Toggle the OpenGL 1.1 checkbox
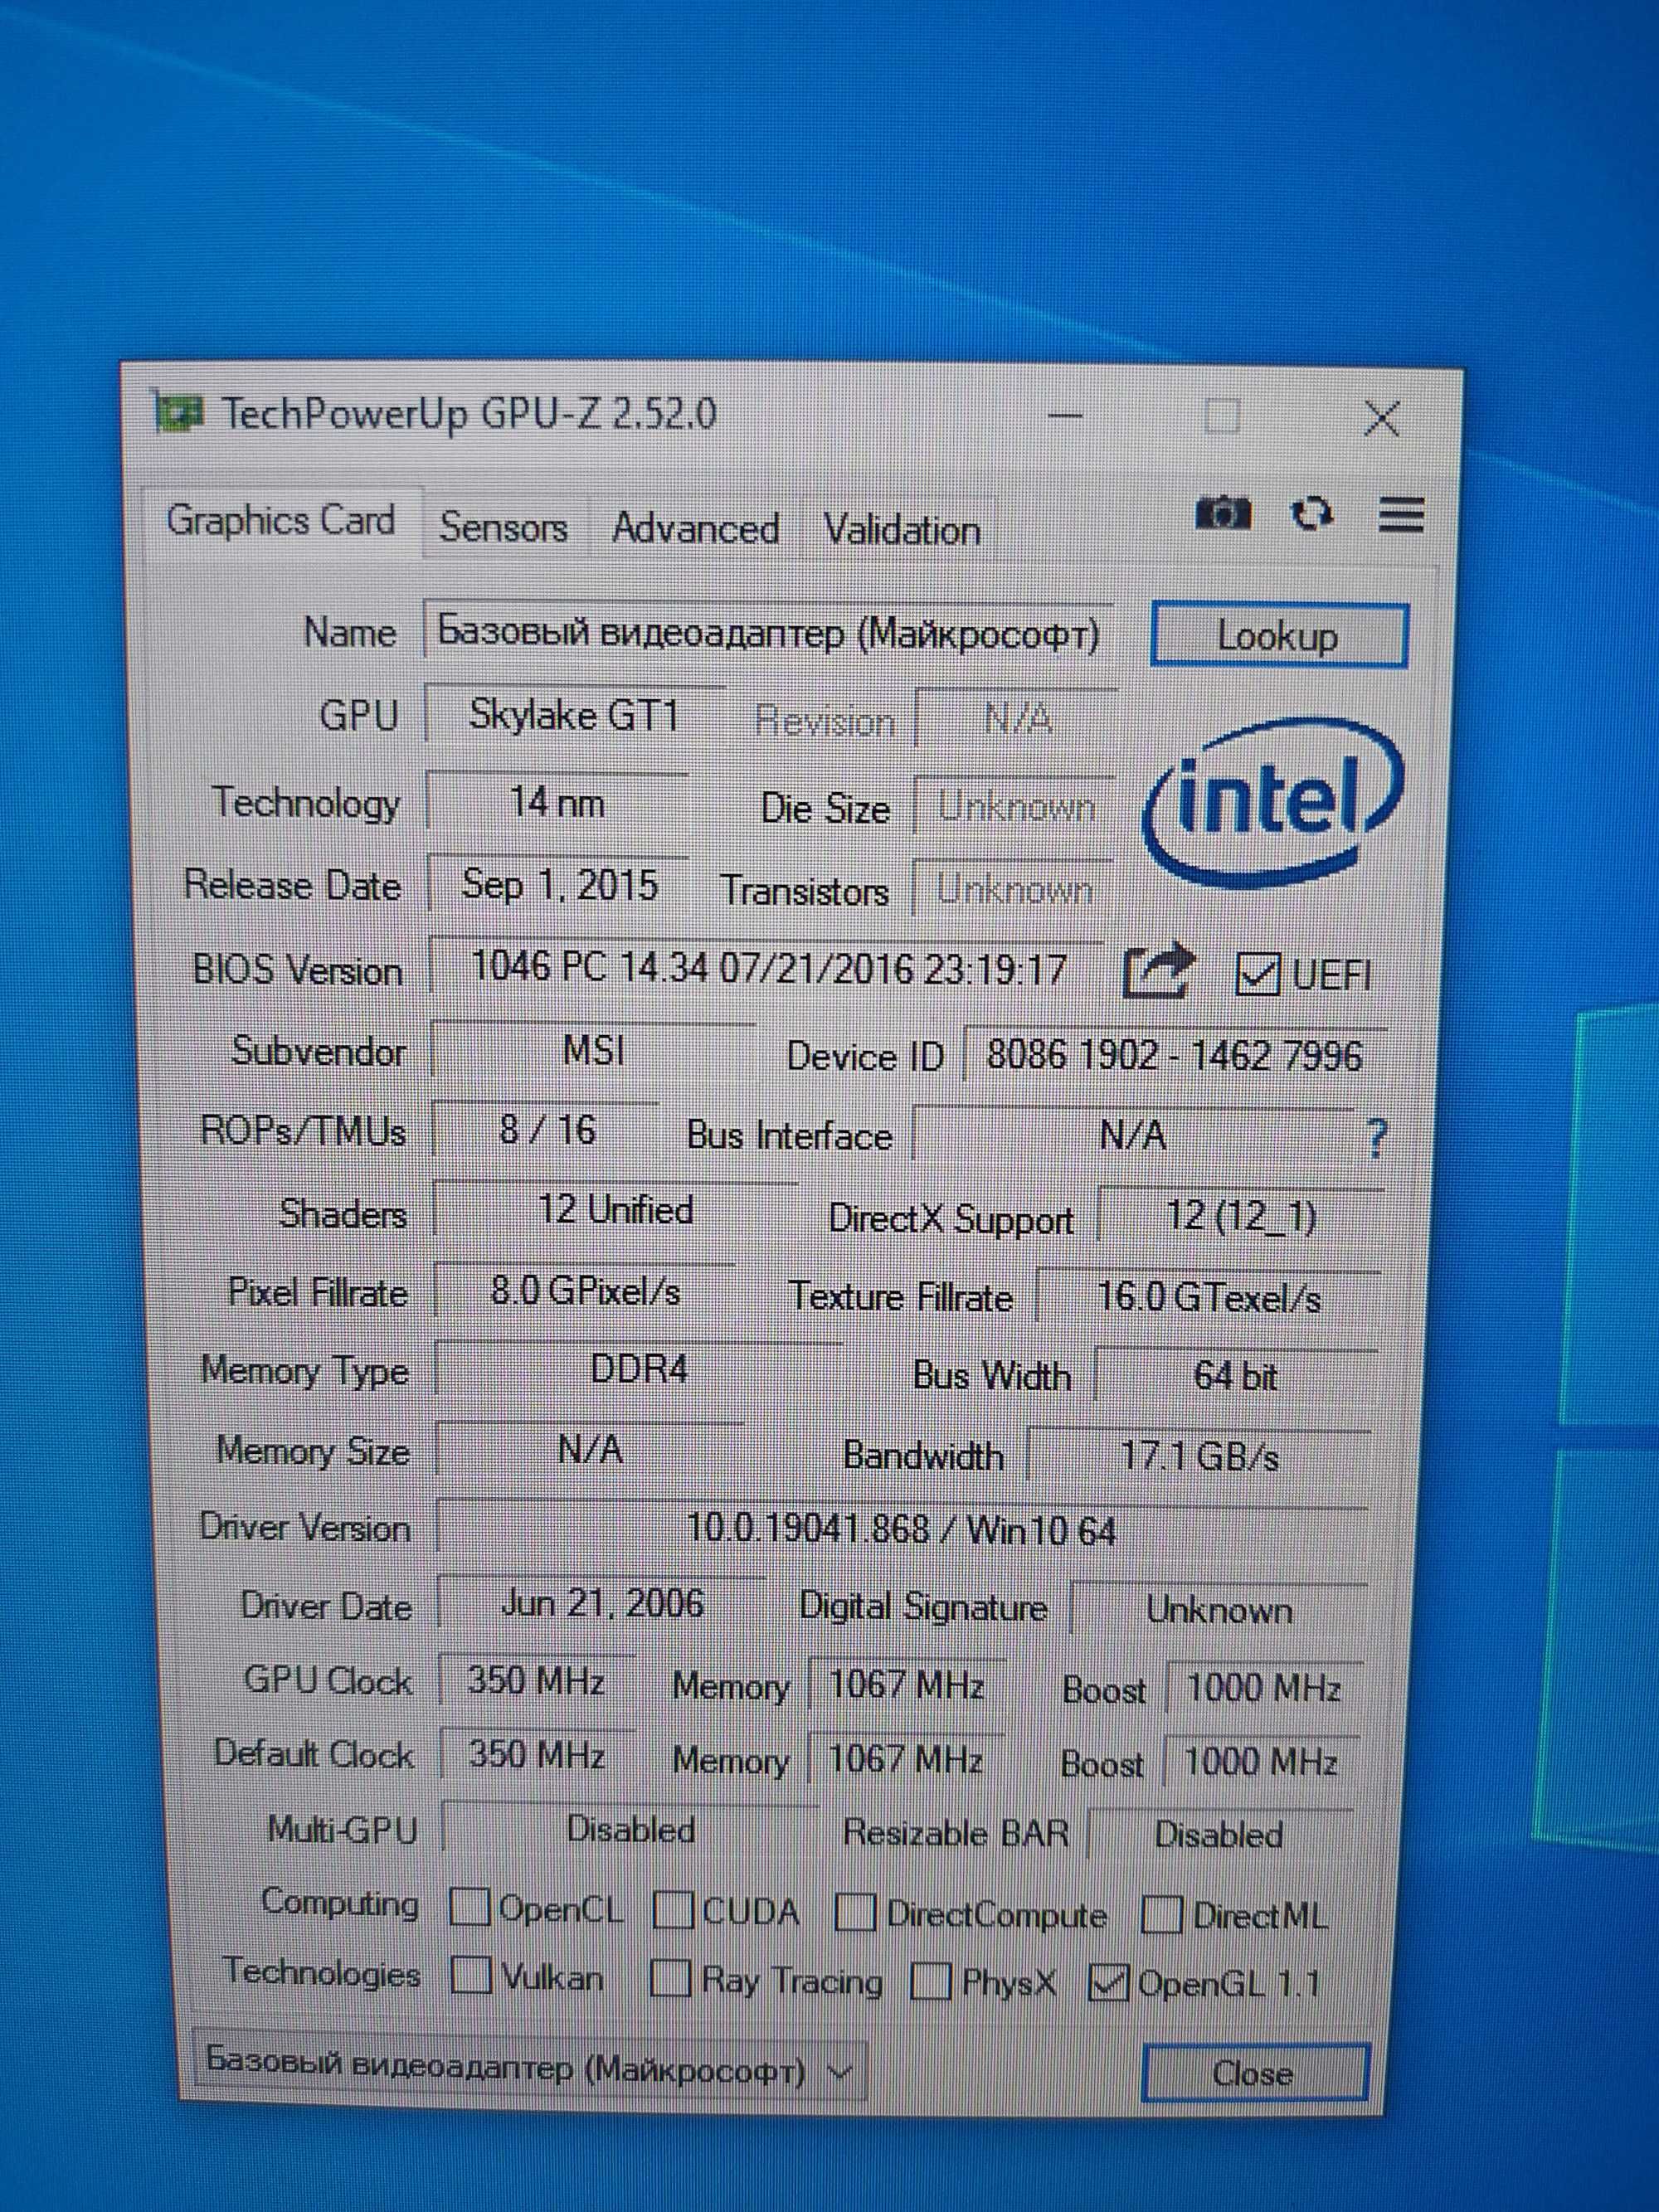The height and width of the screenshot is (2212, 1659). 1108,1983
